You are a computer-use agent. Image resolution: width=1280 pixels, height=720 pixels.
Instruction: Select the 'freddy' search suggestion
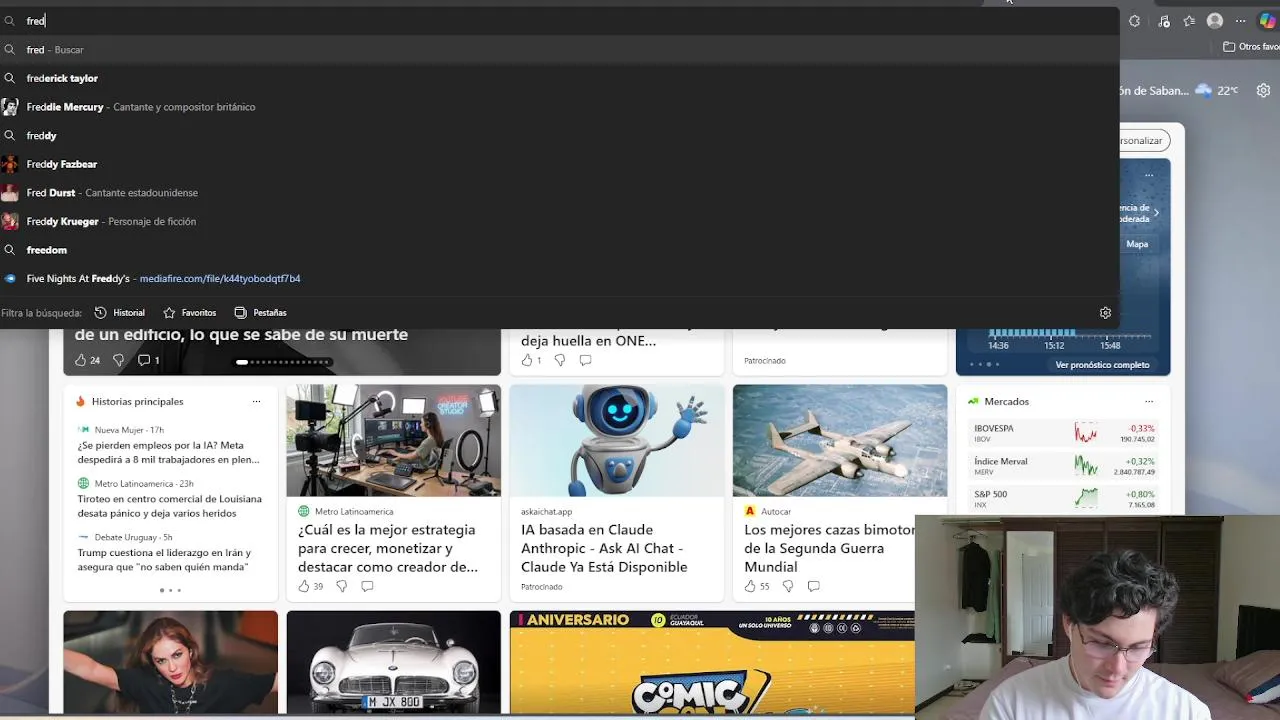click(560, 136)
